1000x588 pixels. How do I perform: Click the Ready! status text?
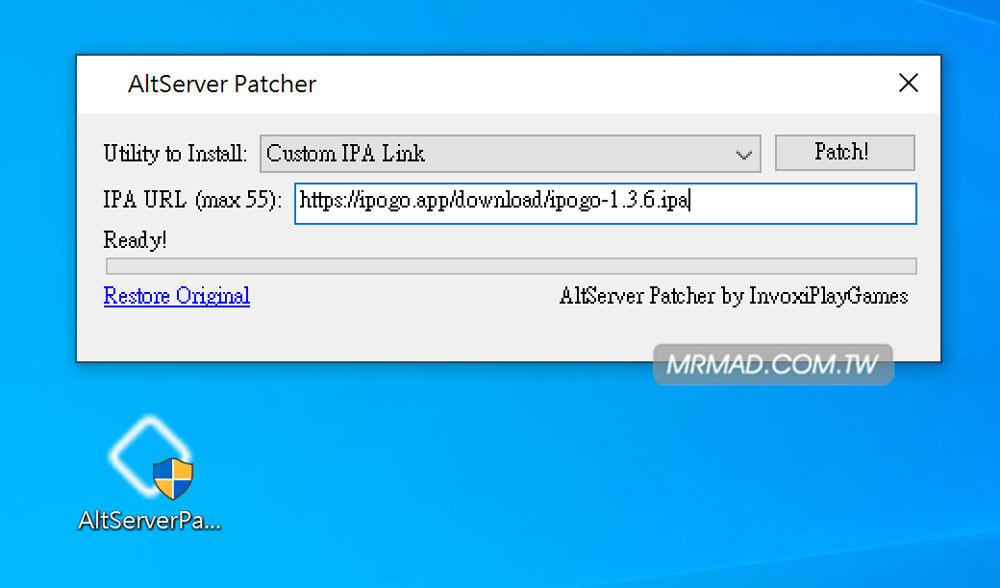[135, 240]
